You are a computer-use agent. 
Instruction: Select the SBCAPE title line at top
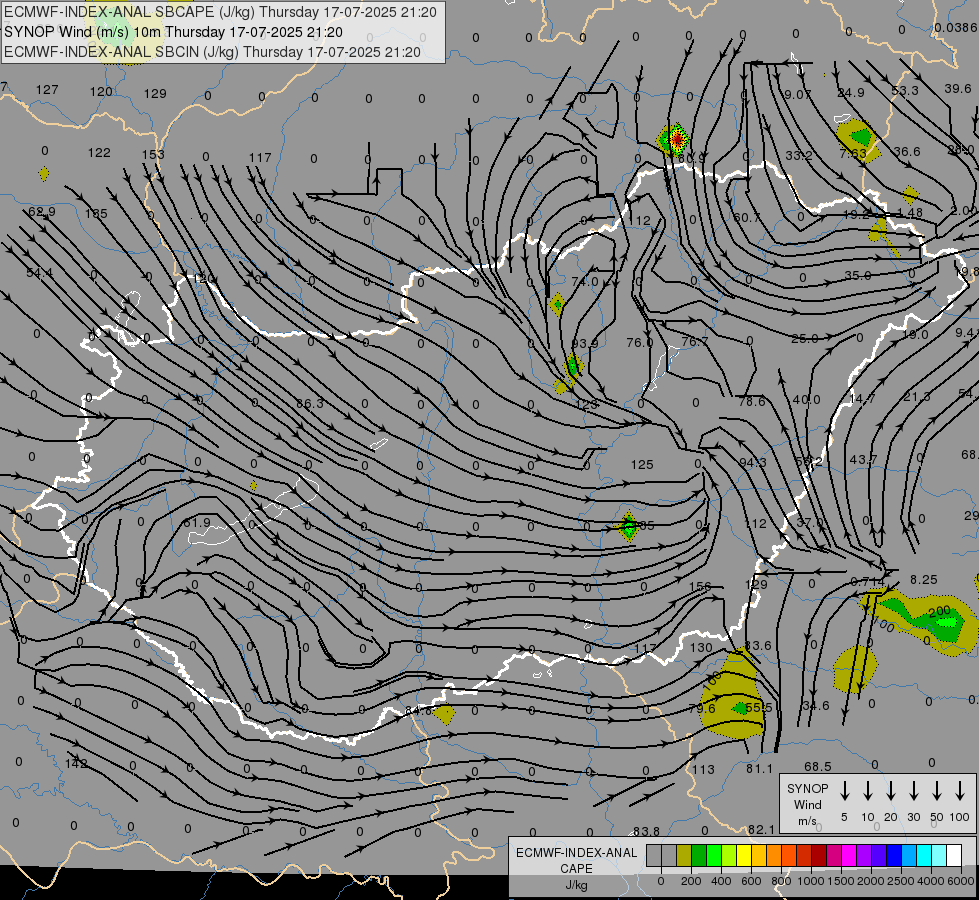(220, 12)
